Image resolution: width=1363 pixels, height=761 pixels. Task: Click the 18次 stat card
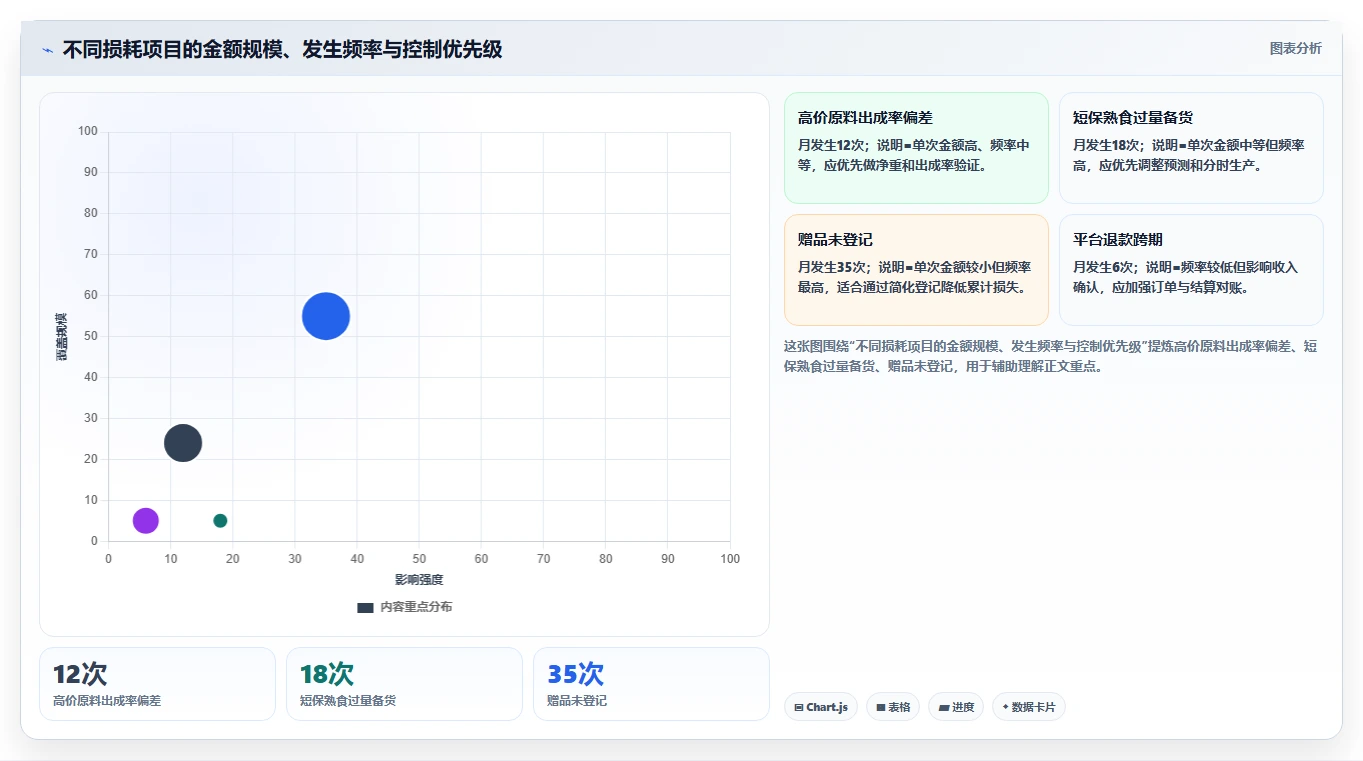click(404, 684)
